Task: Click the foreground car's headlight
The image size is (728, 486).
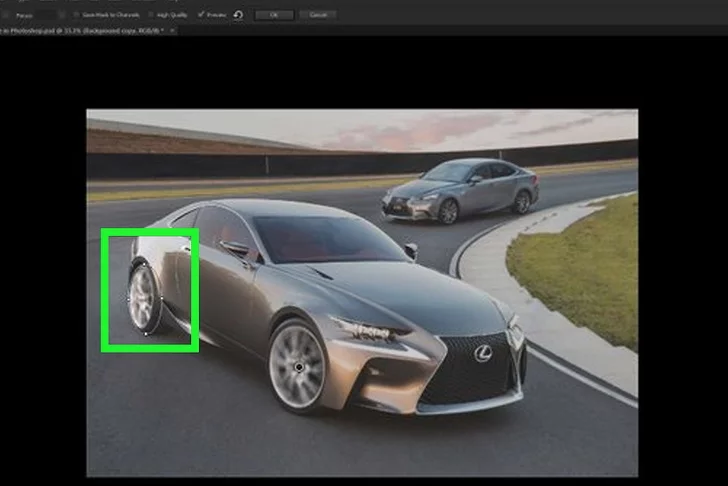Action: click(x=375, y=329)
